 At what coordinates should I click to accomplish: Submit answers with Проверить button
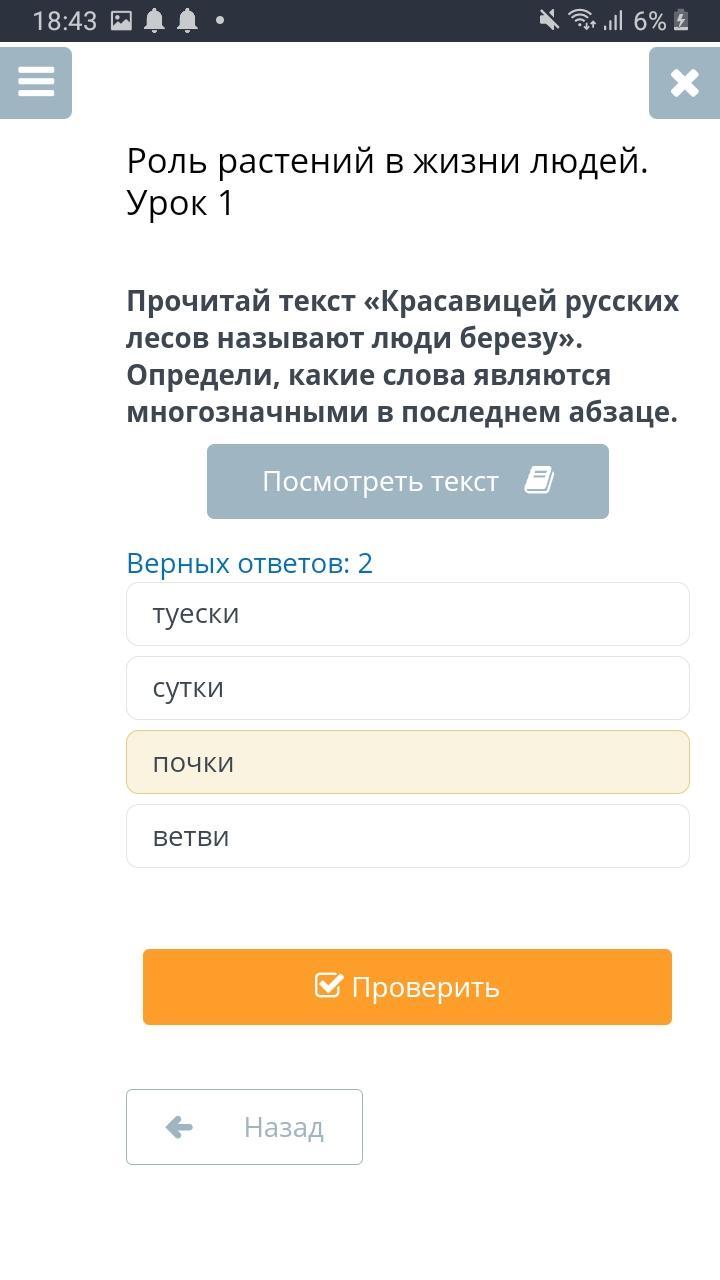tap(407, 987)
